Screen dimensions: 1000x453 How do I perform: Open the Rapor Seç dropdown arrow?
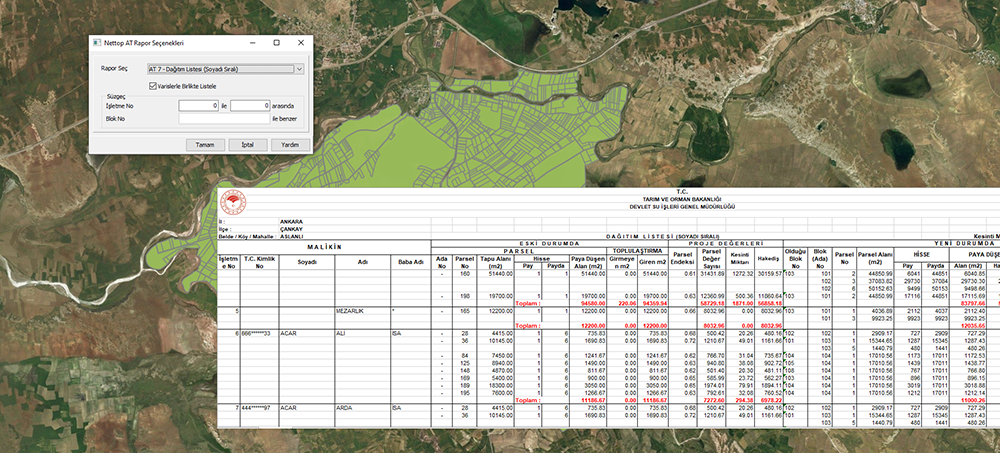300,70
